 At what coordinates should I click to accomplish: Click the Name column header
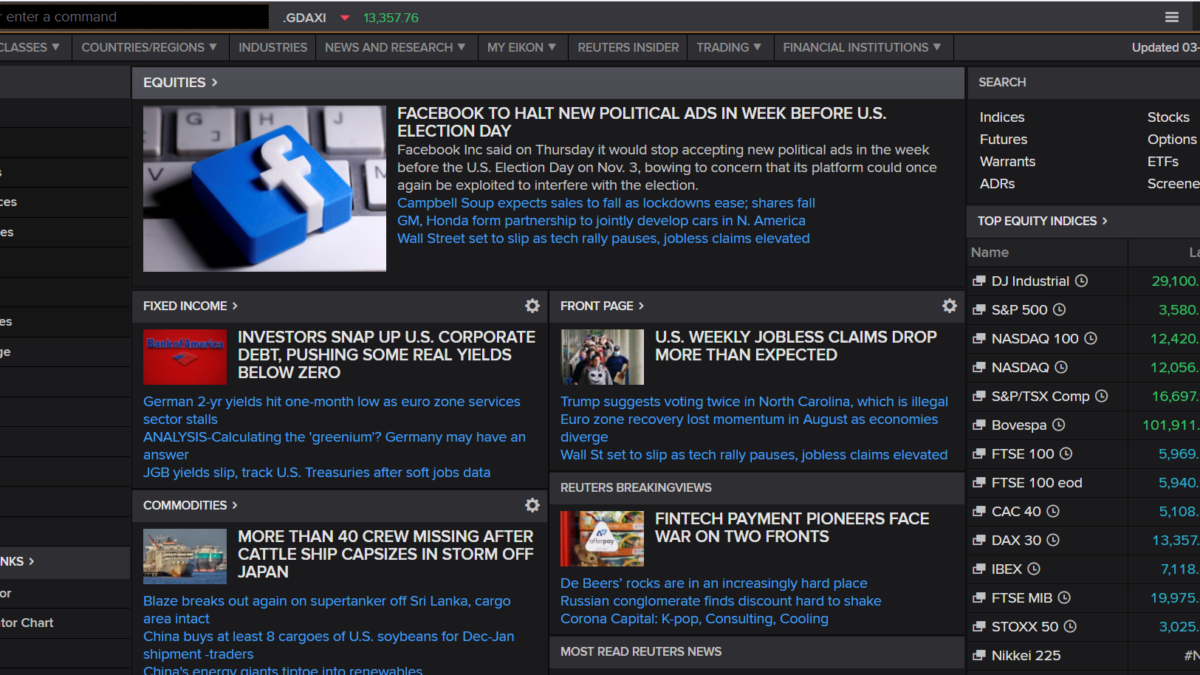click(990, 253)
